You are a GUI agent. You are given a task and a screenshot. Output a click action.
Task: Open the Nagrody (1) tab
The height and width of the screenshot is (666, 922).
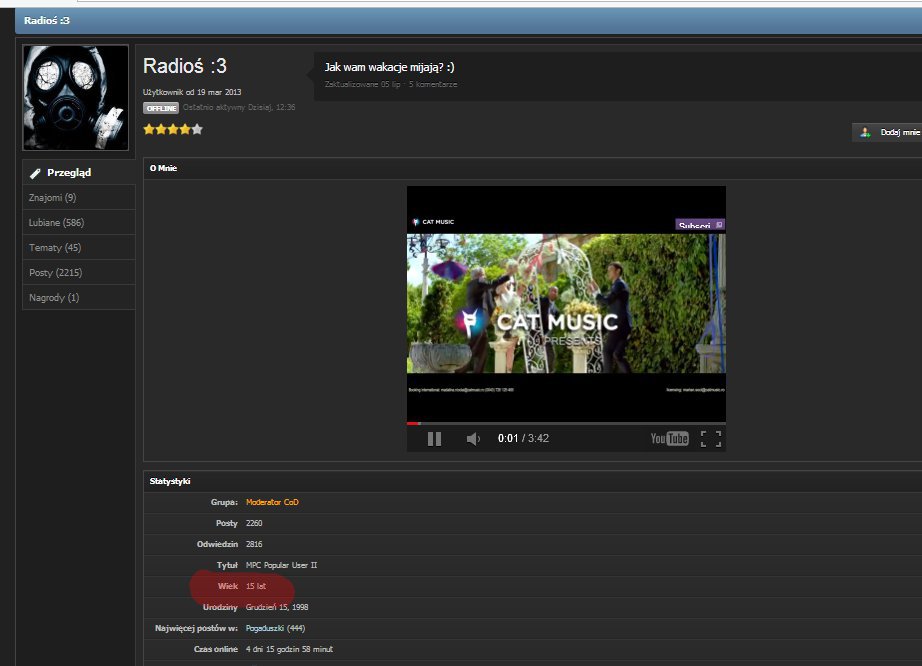(79, 297)
